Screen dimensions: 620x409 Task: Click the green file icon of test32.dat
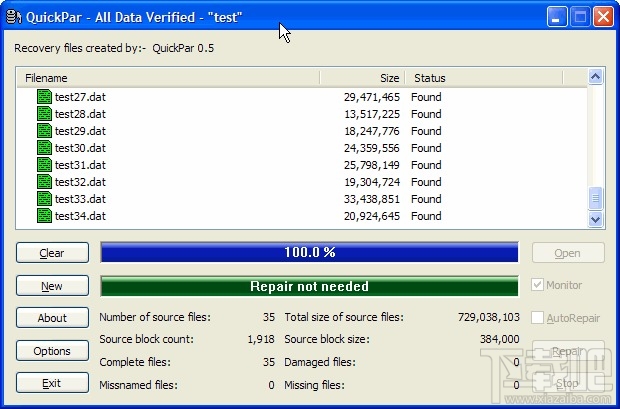[44, 182]
